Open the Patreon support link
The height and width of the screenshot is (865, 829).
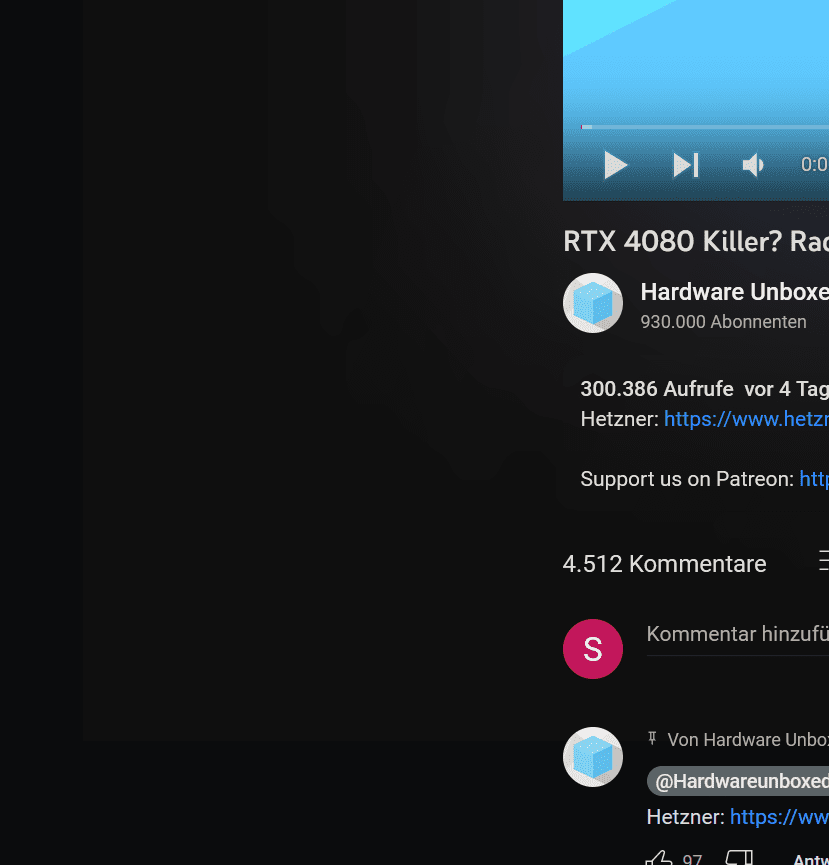[x=814, y=479]
